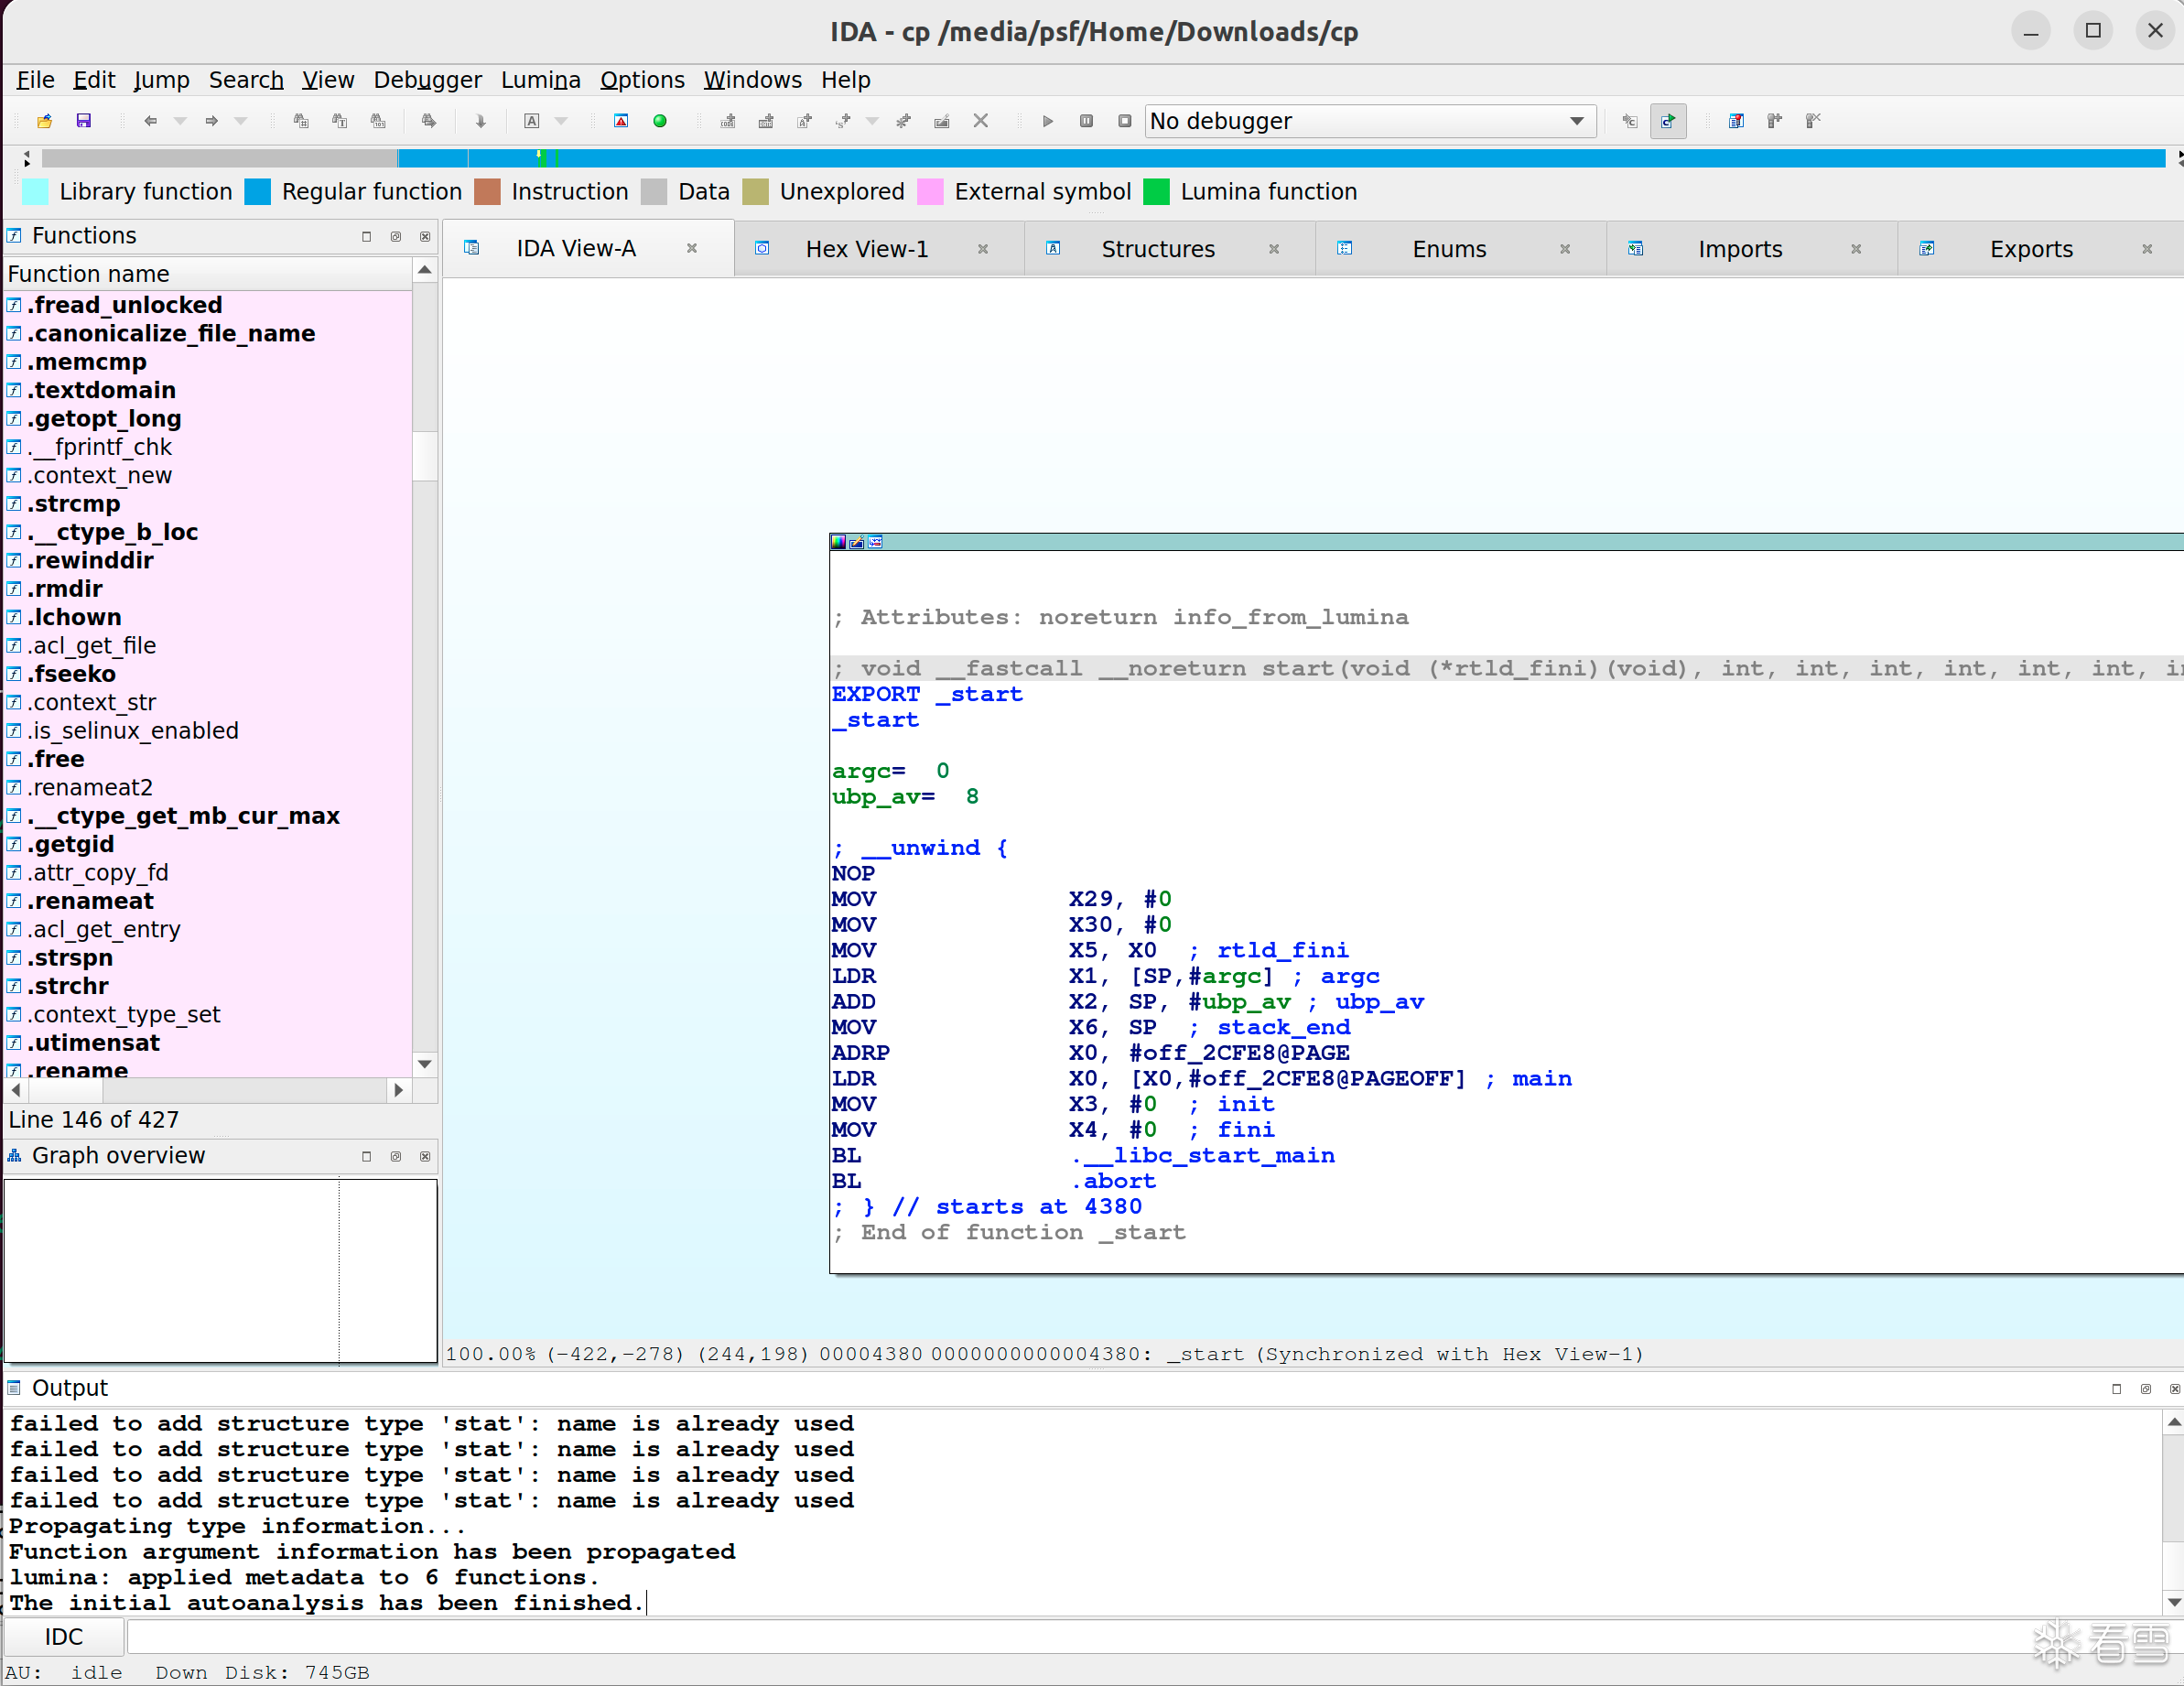Open the No debugger combo box
The height and width of the screenshot is (1686, 2184).
1368,121
